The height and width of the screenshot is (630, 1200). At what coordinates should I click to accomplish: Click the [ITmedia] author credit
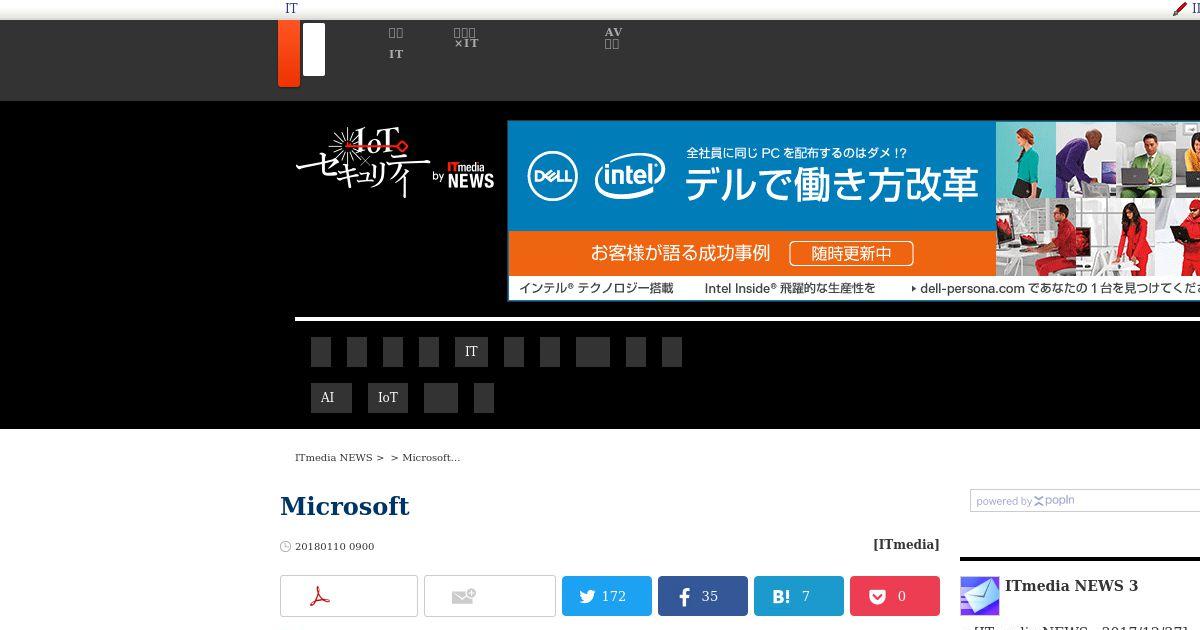click(x=906, y=544)
